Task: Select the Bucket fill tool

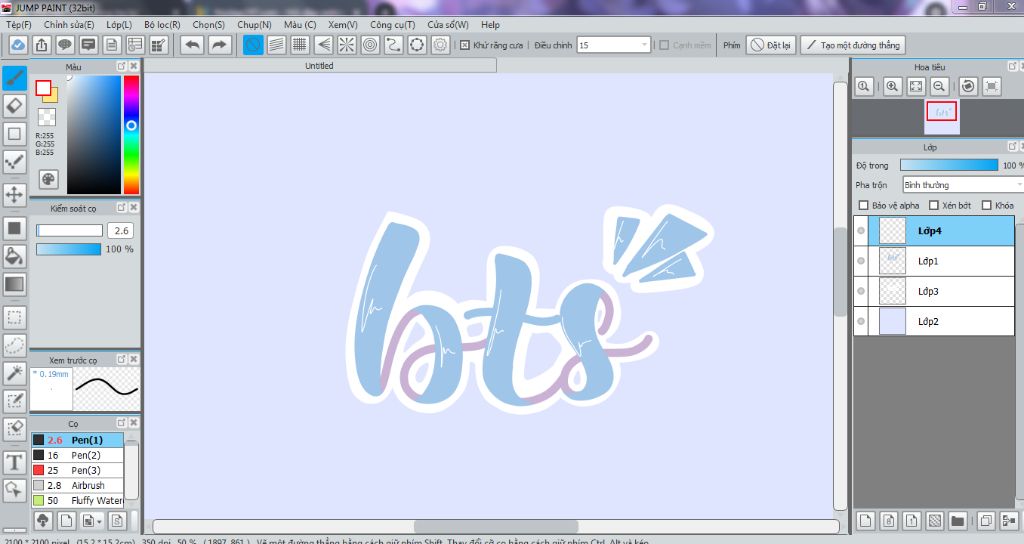Action: point(14,256)
